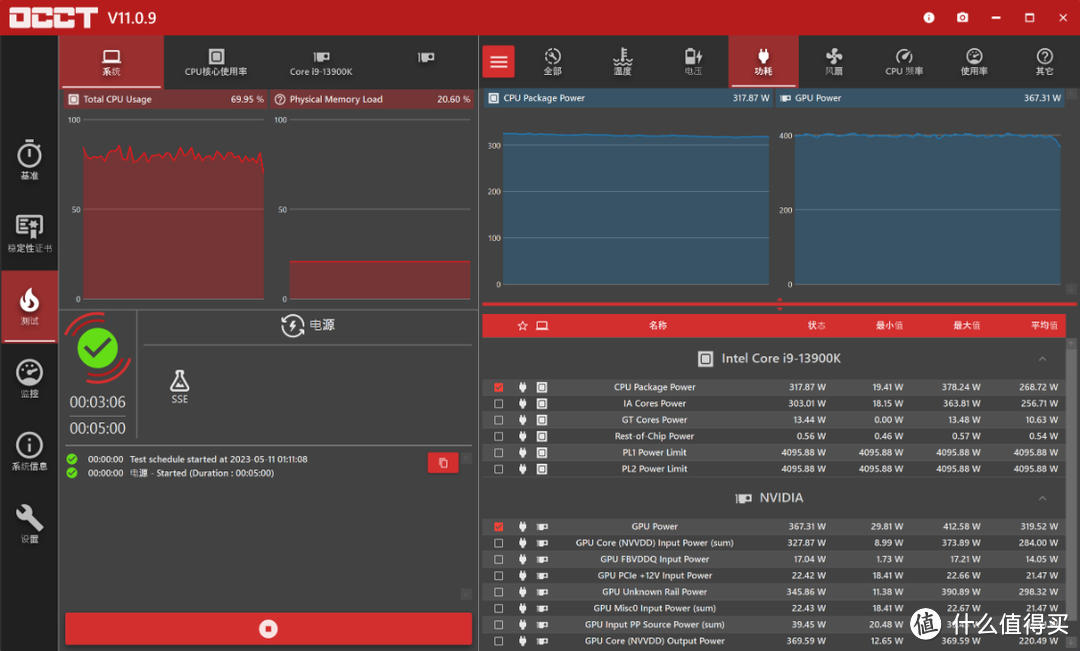Switch to the Core i9-13900K tab
The image size is (1080, 651).
click(x=321, y=62)
